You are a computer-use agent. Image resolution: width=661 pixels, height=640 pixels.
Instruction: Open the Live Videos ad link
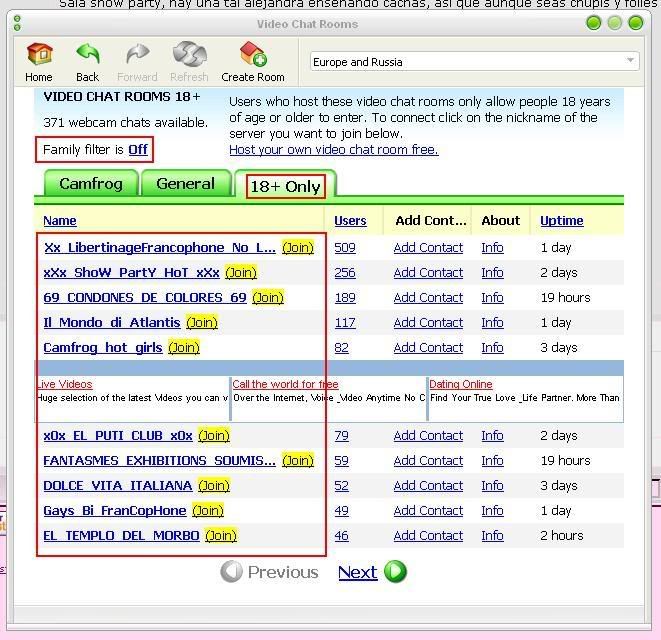pyautogui.click(x=64, y=384)
